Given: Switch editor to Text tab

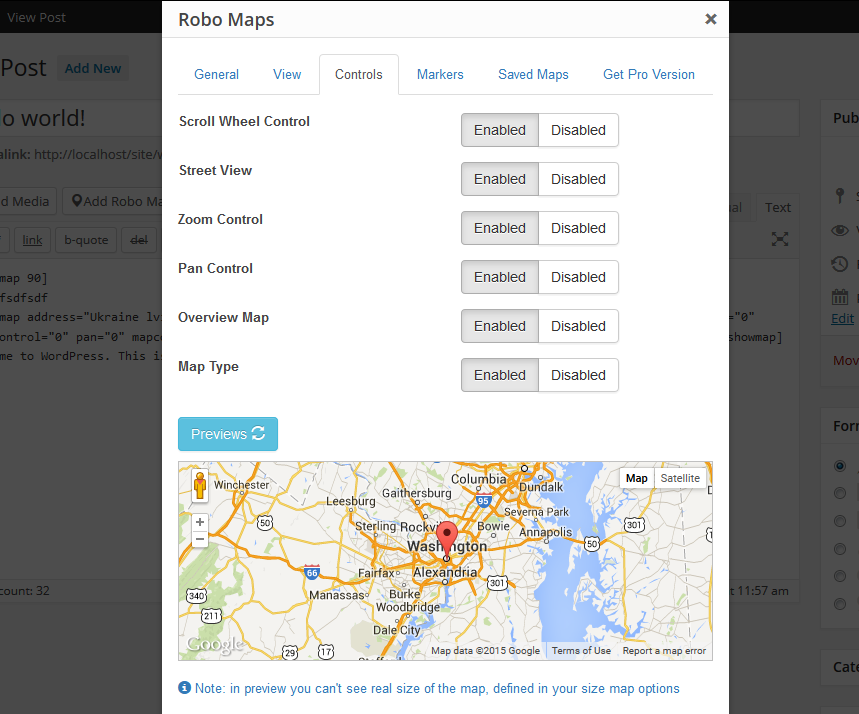Looking at the screenshot, I should [x=778, y=208].
